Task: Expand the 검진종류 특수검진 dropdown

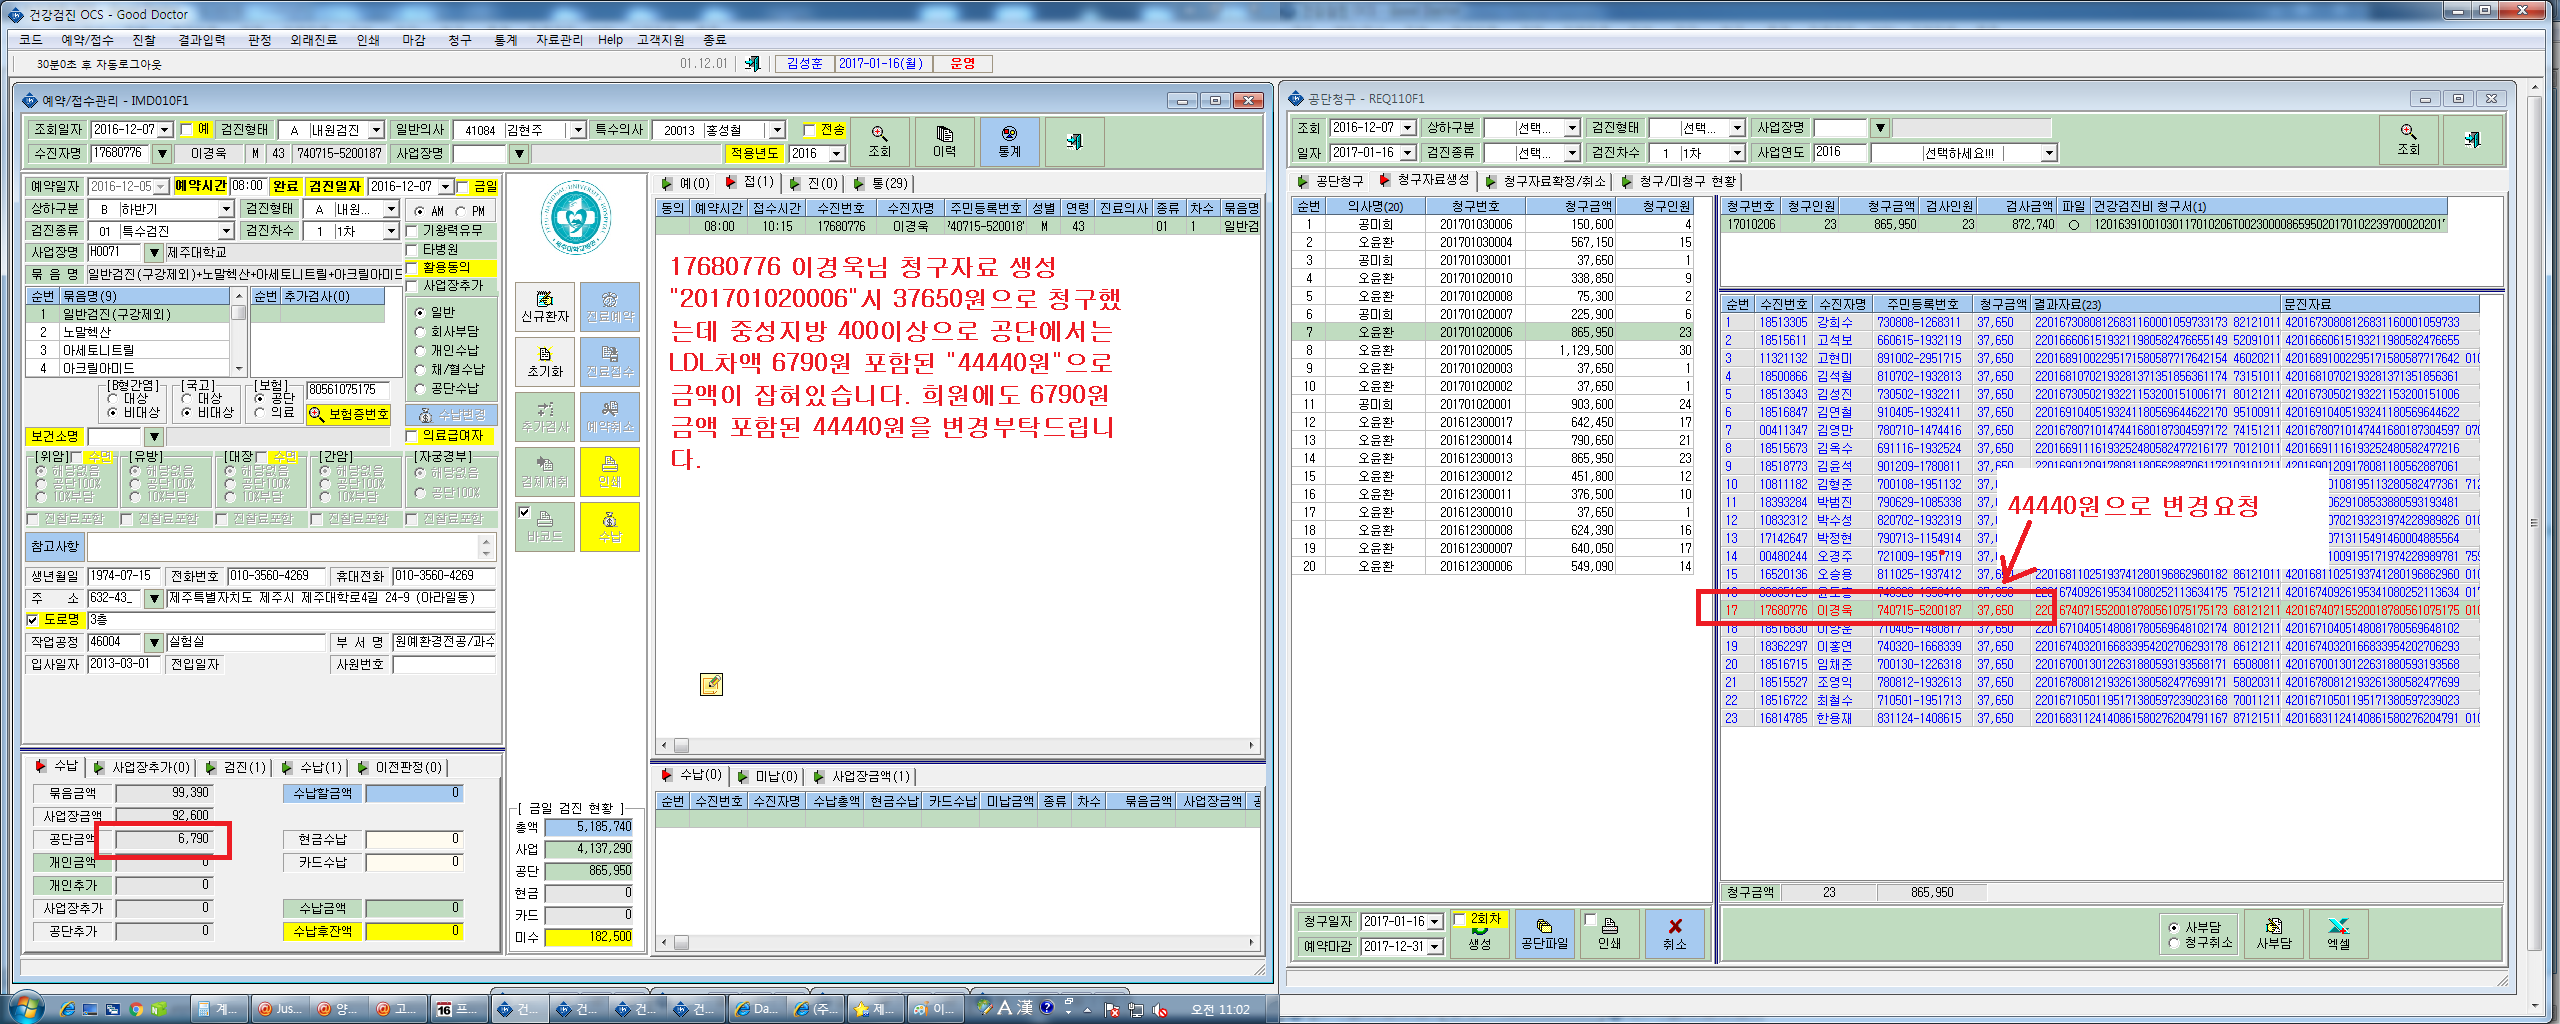Action: (x=226, y=231)
